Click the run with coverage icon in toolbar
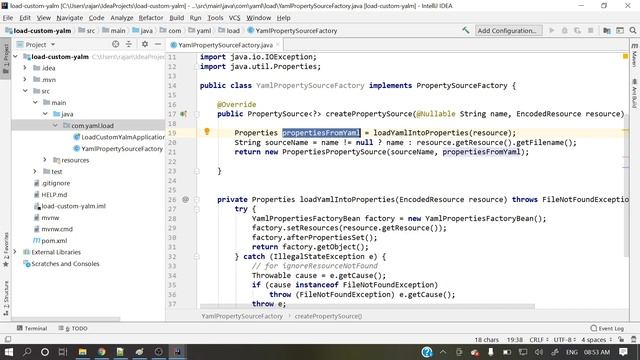This screenshot has height=360, width=640. click(x=577, y=30)
